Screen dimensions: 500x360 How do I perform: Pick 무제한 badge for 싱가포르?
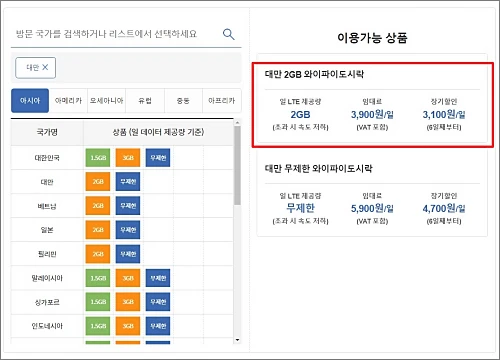click(158, 302)
